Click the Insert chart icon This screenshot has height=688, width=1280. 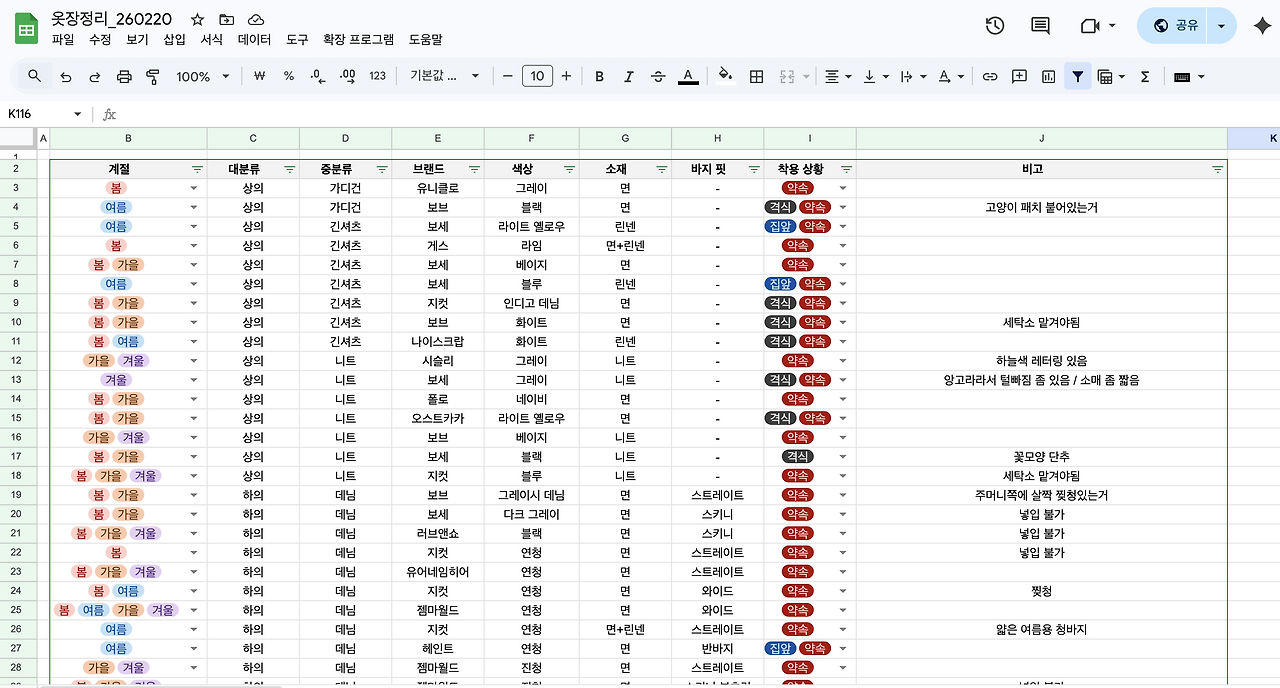1048,76
